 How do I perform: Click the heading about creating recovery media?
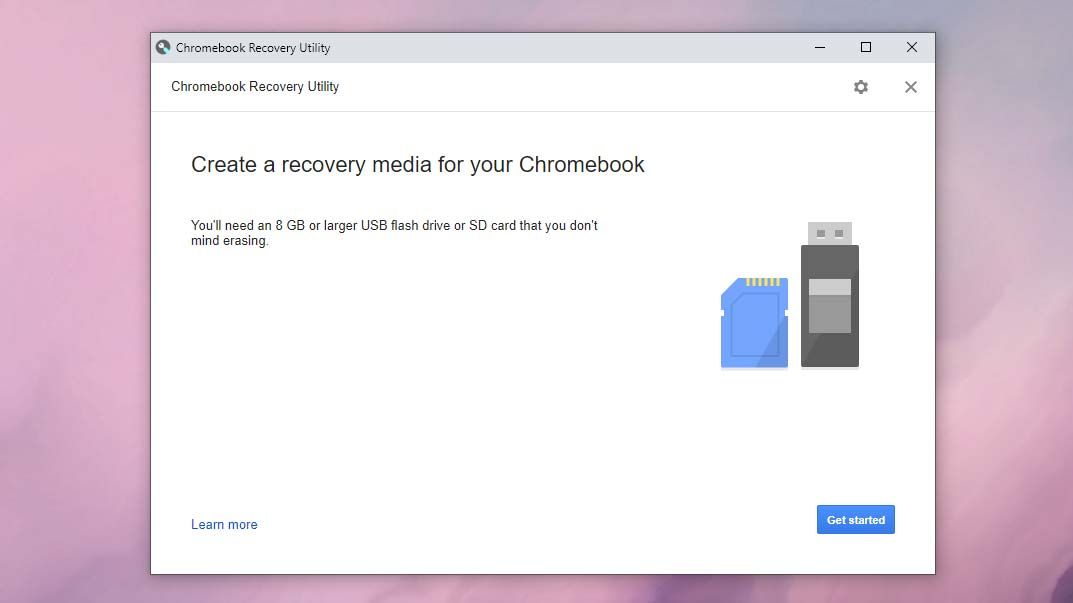coord(418,164)
